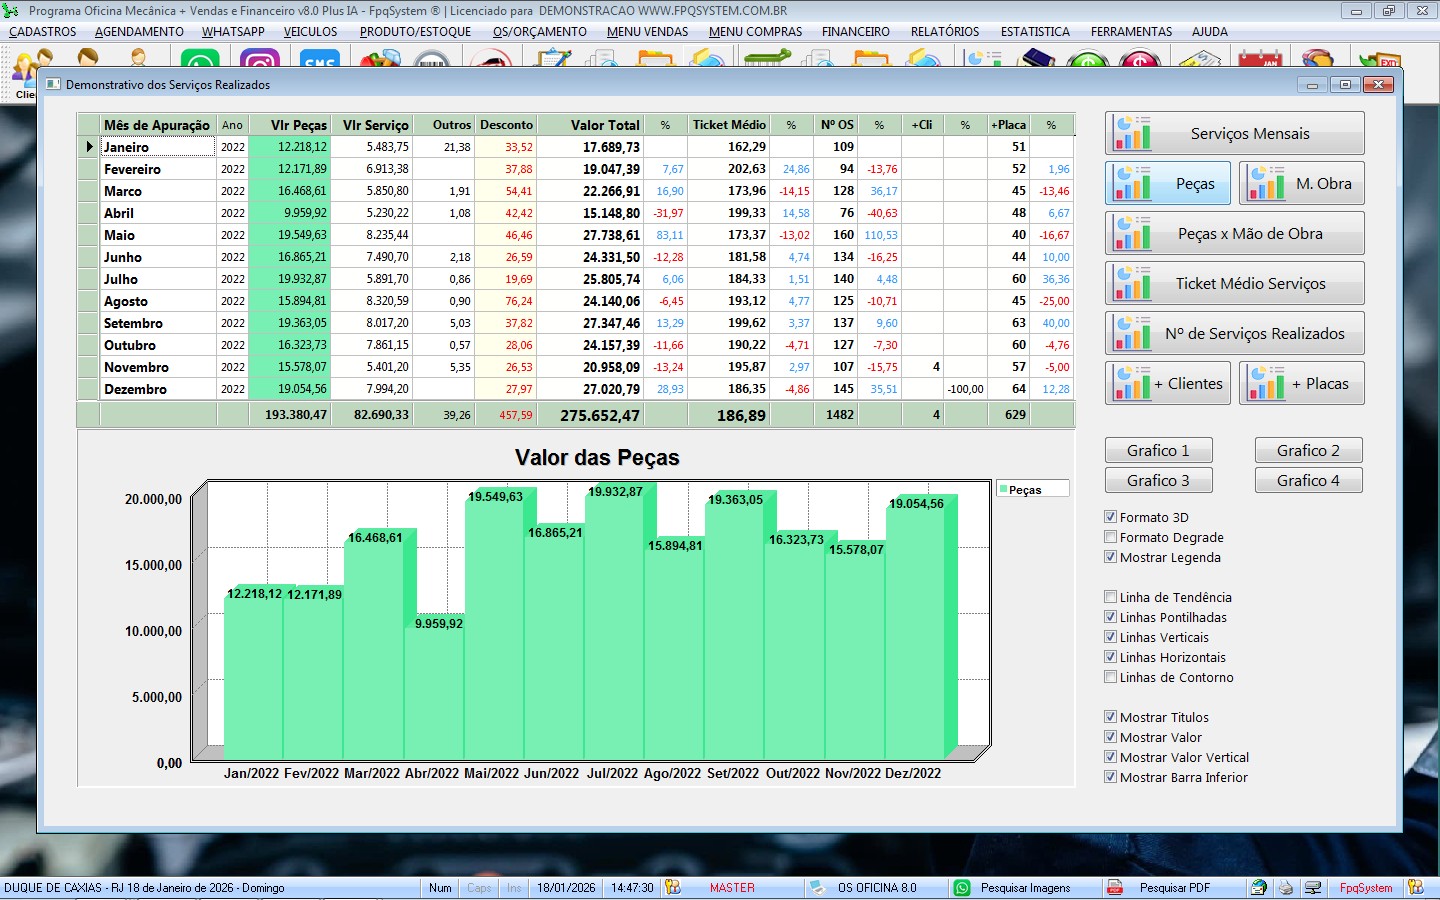Switch to Grafico 2

pyautogui.click(x=1308, y=451)
